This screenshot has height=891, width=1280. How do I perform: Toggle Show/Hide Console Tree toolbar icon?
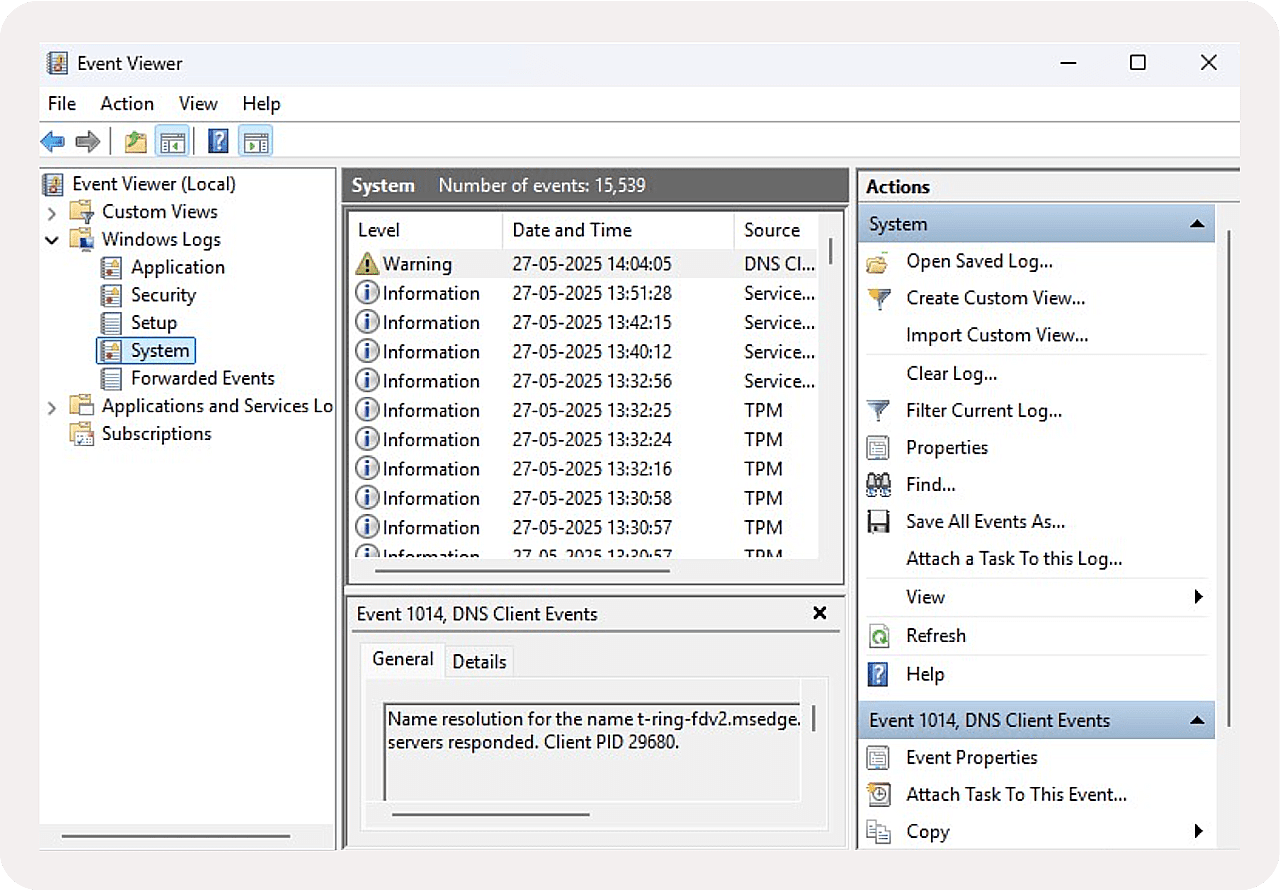point(172,142)
